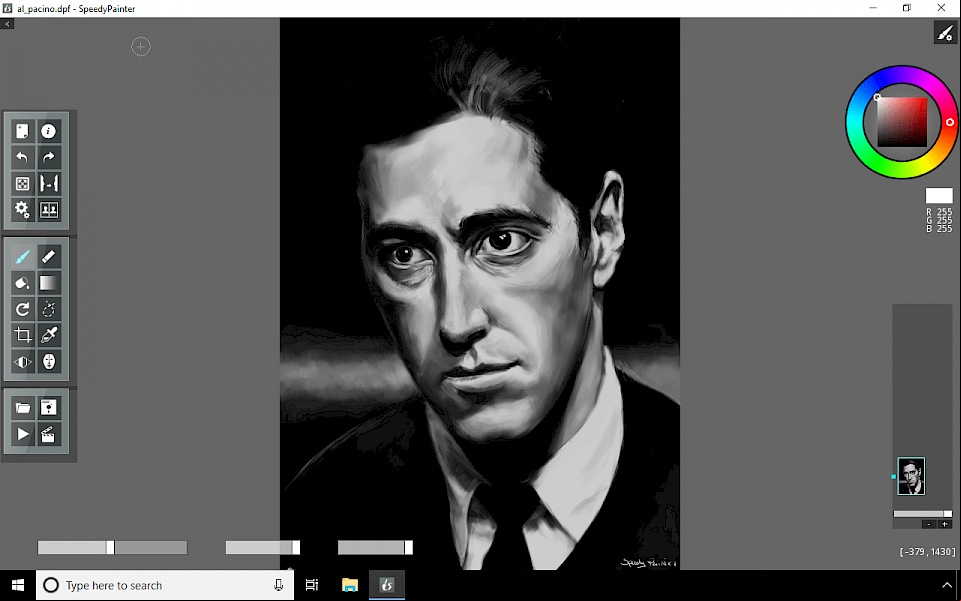This screenshot has height=601, width=961.
Task: Open a file with the folder icon
Action: click(x=23, y=408)
